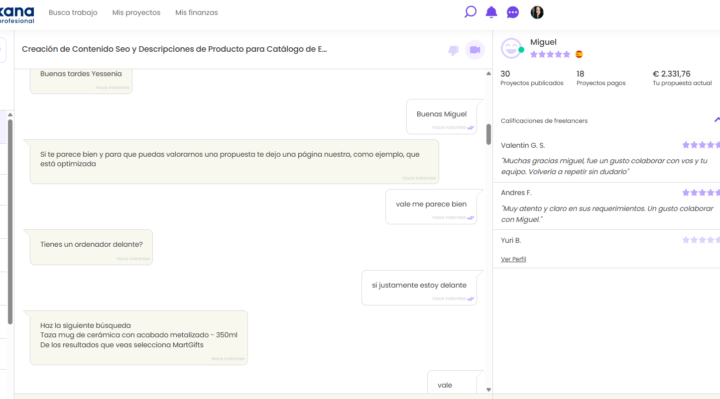
Task: Click message 'Buenas Miguel'
Action: point(442,117)
